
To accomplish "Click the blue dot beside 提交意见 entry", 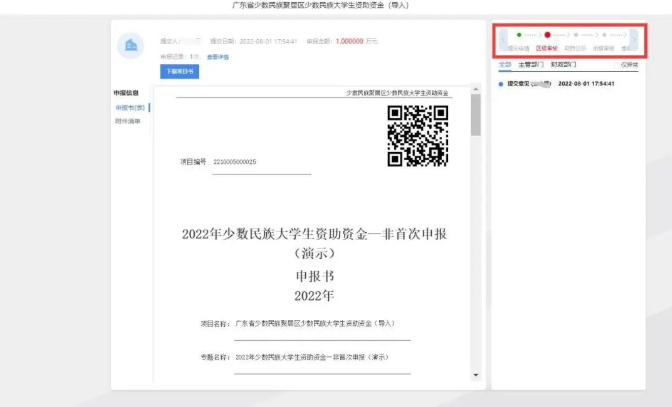I will click(x=500, y=84).
